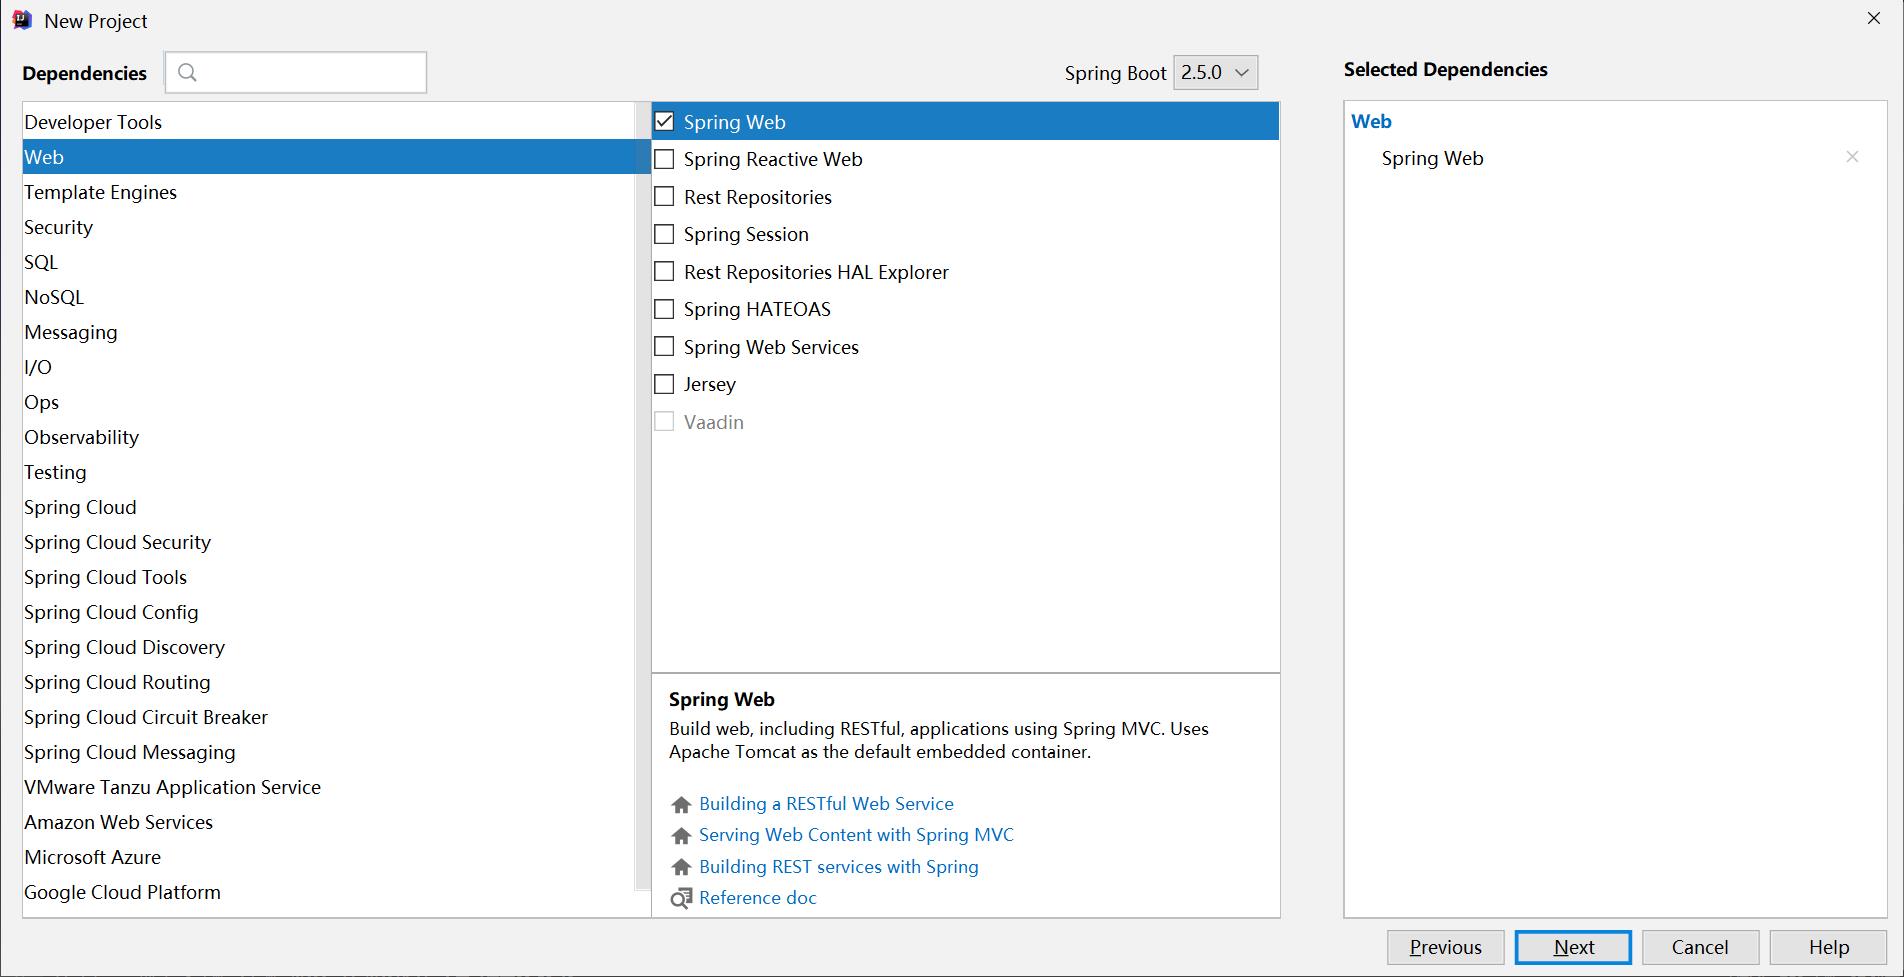Open Help for the wizard
1904x977 pixels.
click(x=1828, y=947)
